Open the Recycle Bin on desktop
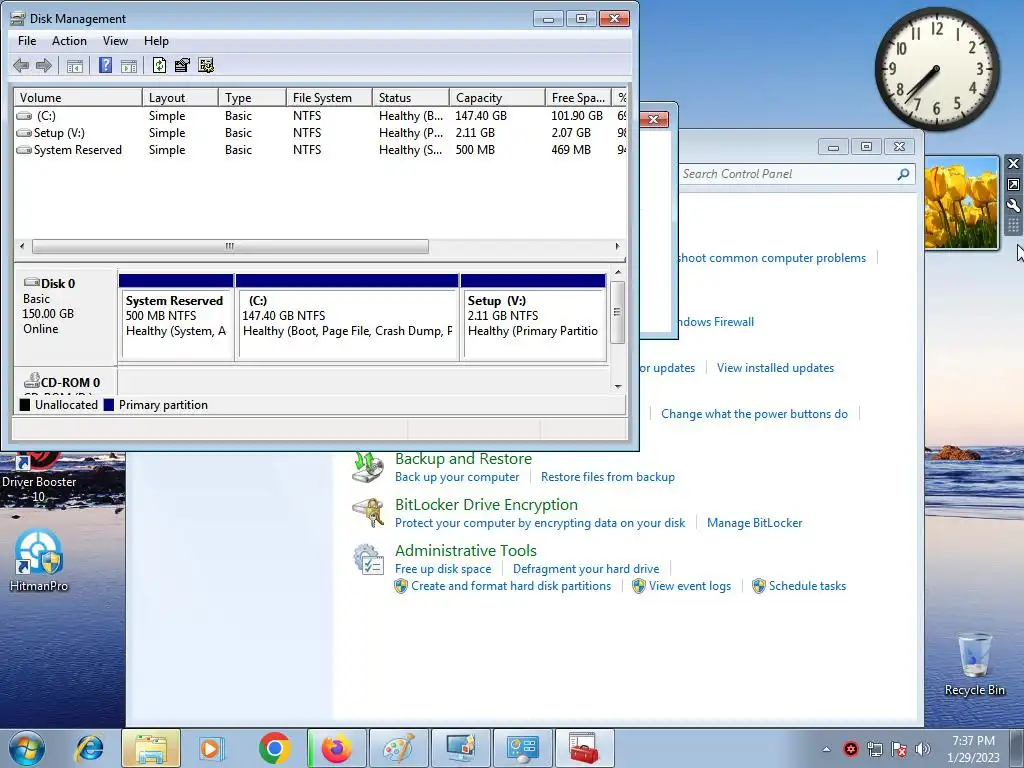1024x768 pixels. pos(974,665)
